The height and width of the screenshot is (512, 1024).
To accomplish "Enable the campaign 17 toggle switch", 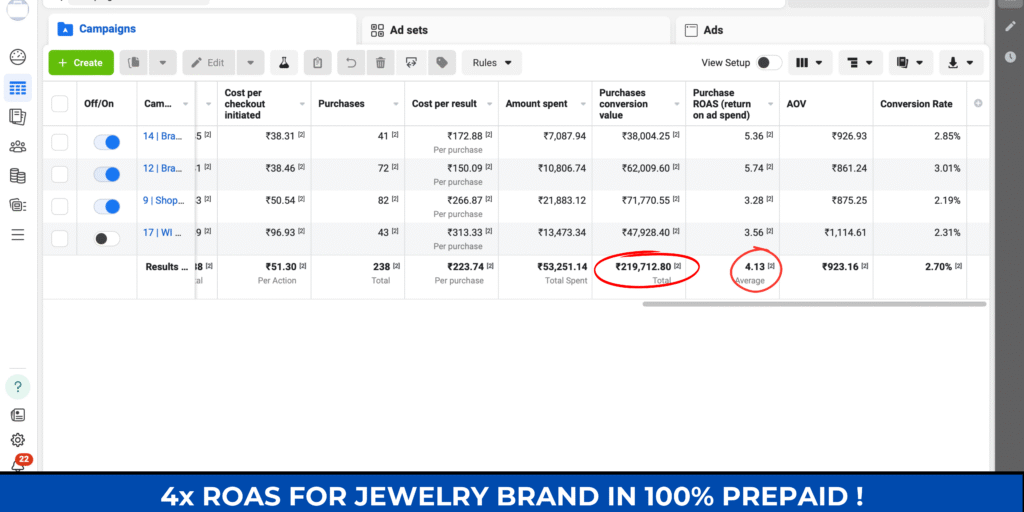I will click(106, 238).
